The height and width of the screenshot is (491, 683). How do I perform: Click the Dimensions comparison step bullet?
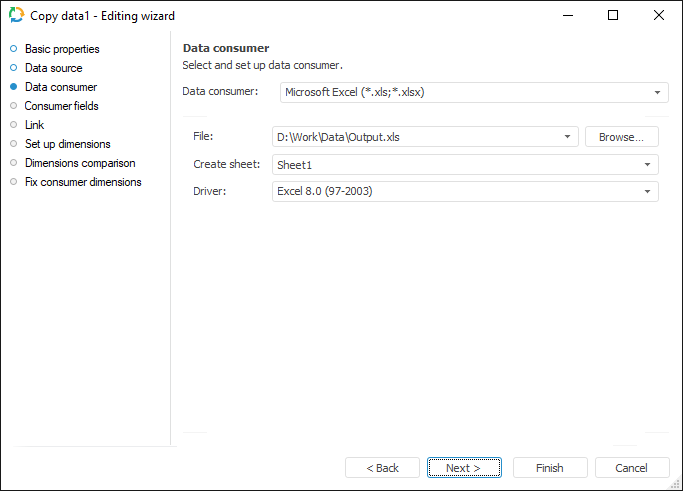[x=14, y=163]
